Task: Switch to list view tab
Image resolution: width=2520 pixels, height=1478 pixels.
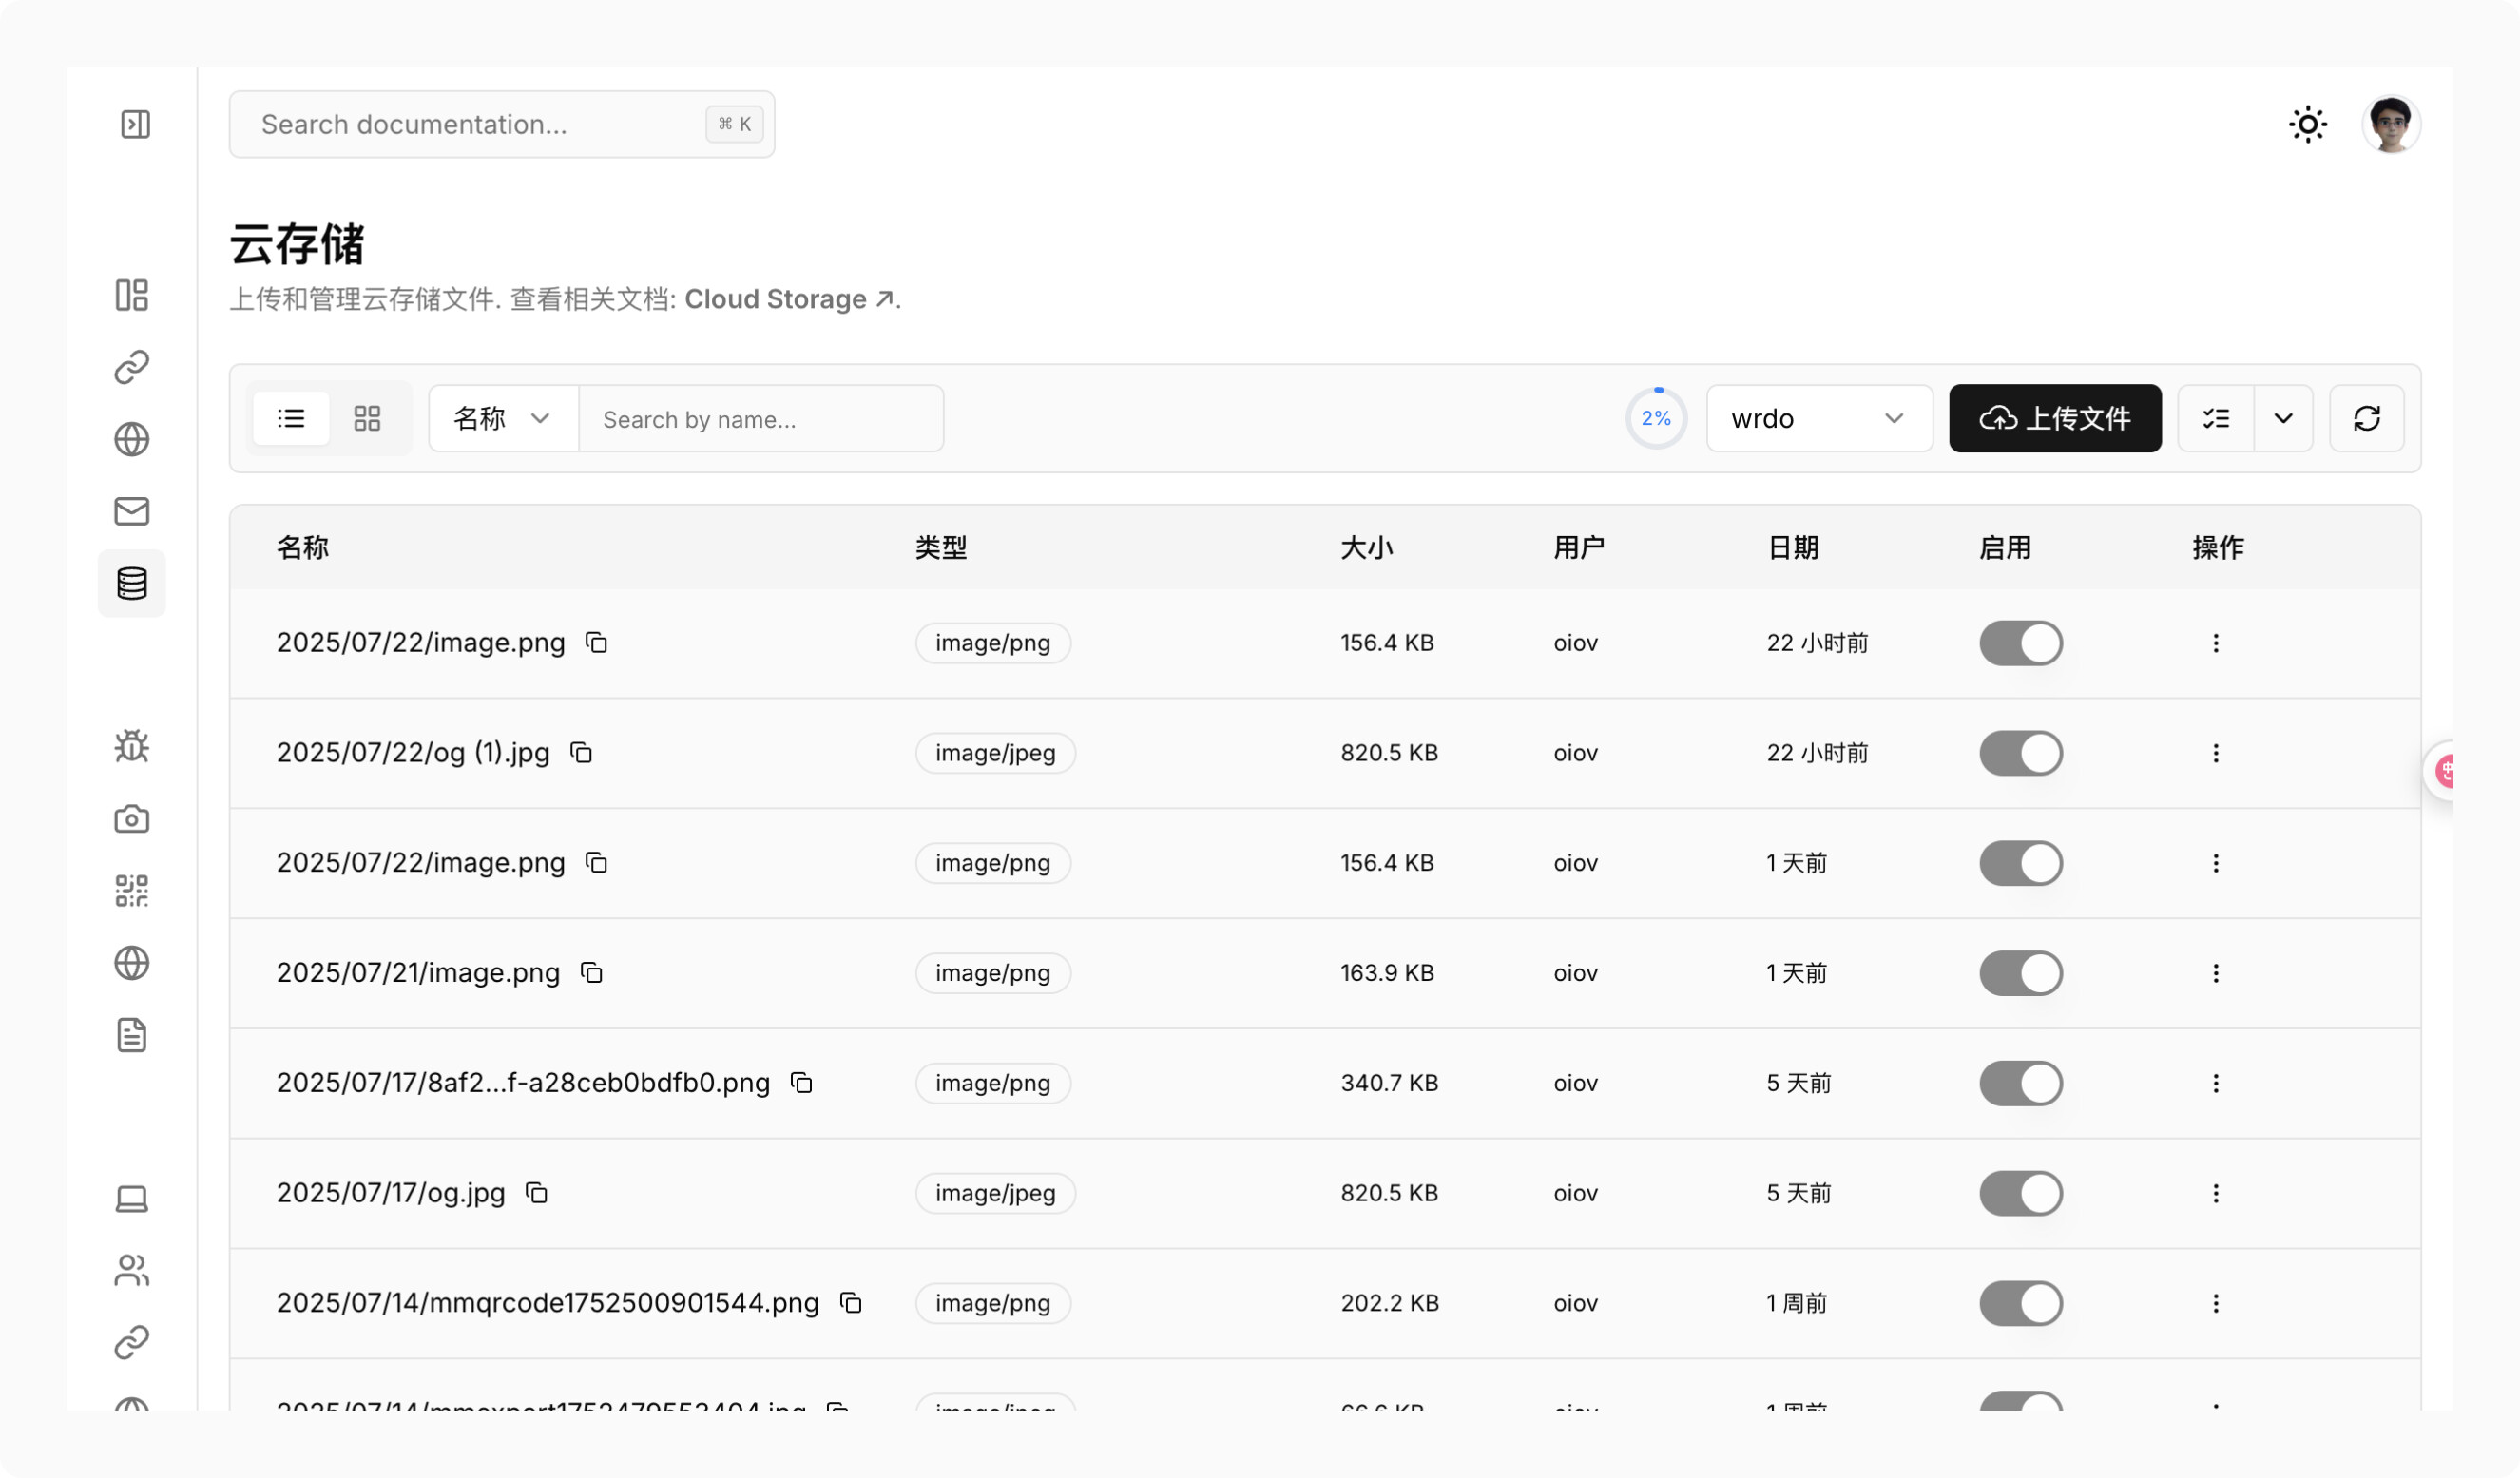Action: (291, 418)
